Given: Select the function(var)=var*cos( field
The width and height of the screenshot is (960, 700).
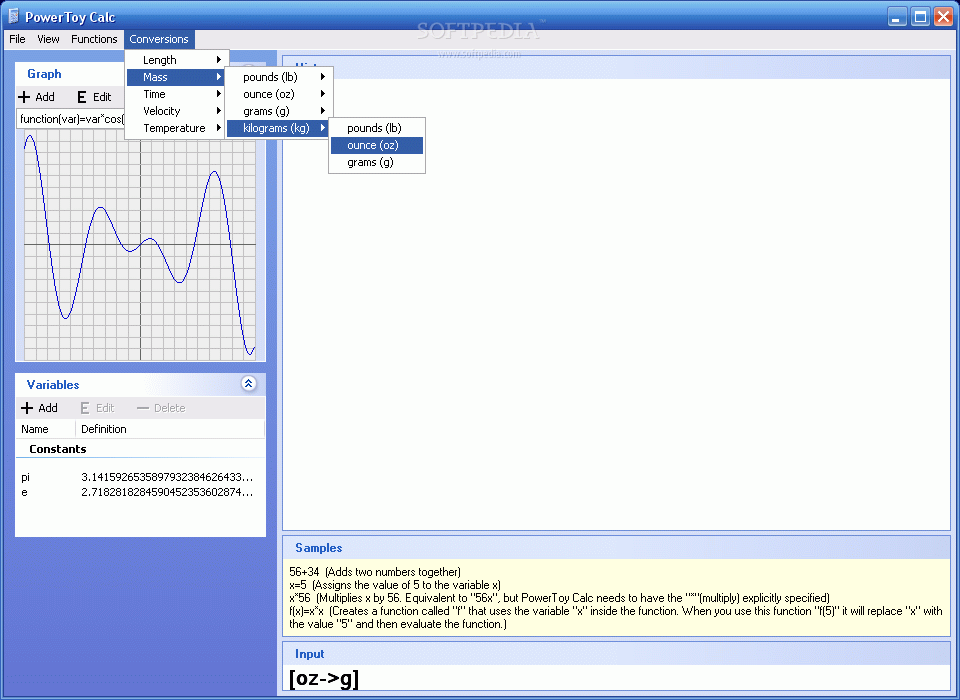Looking at the screenshot, I should click(x=72, y=119).
